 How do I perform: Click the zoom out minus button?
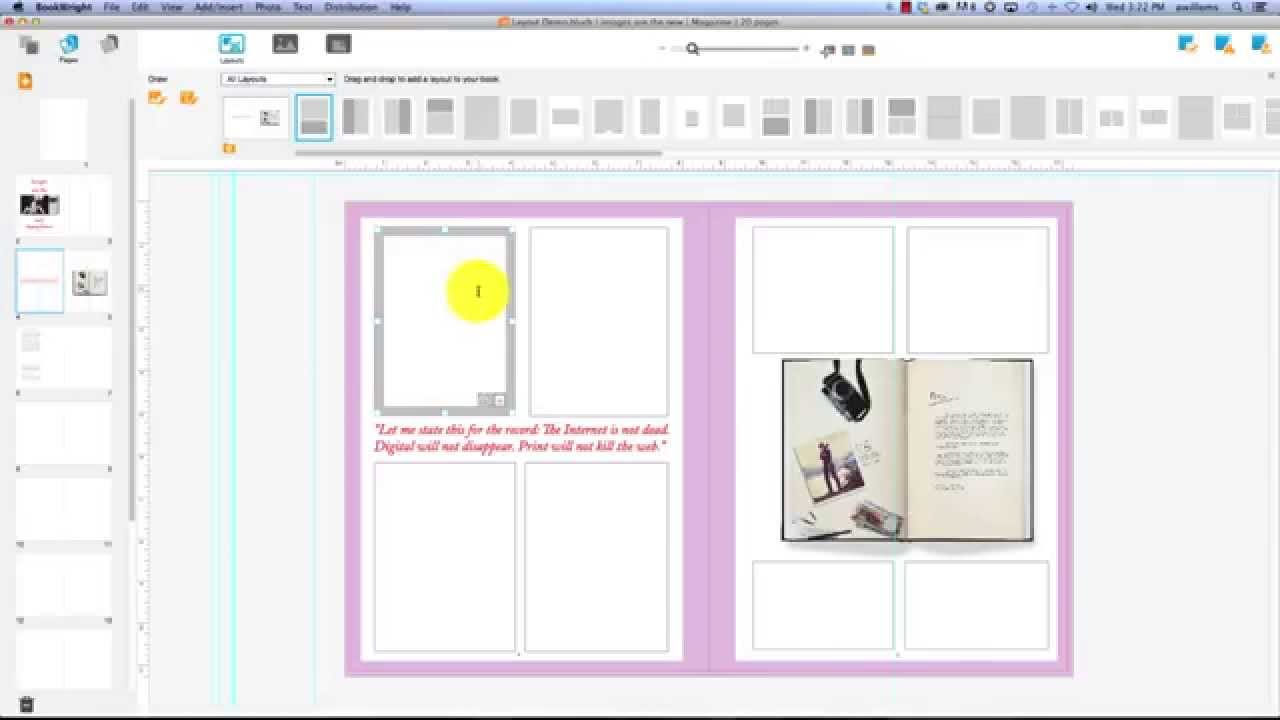pyautogui.click(x=662, y=49)
